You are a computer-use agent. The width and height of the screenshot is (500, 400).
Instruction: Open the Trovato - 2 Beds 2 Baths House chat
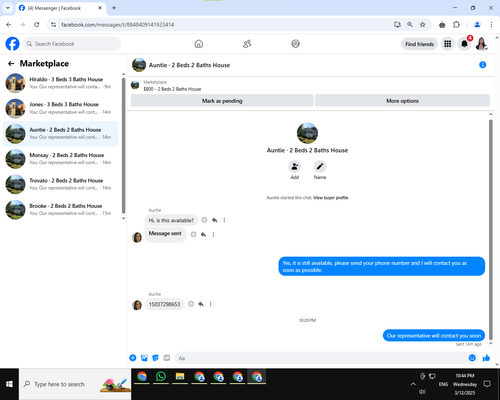click(x=60, y=184)
